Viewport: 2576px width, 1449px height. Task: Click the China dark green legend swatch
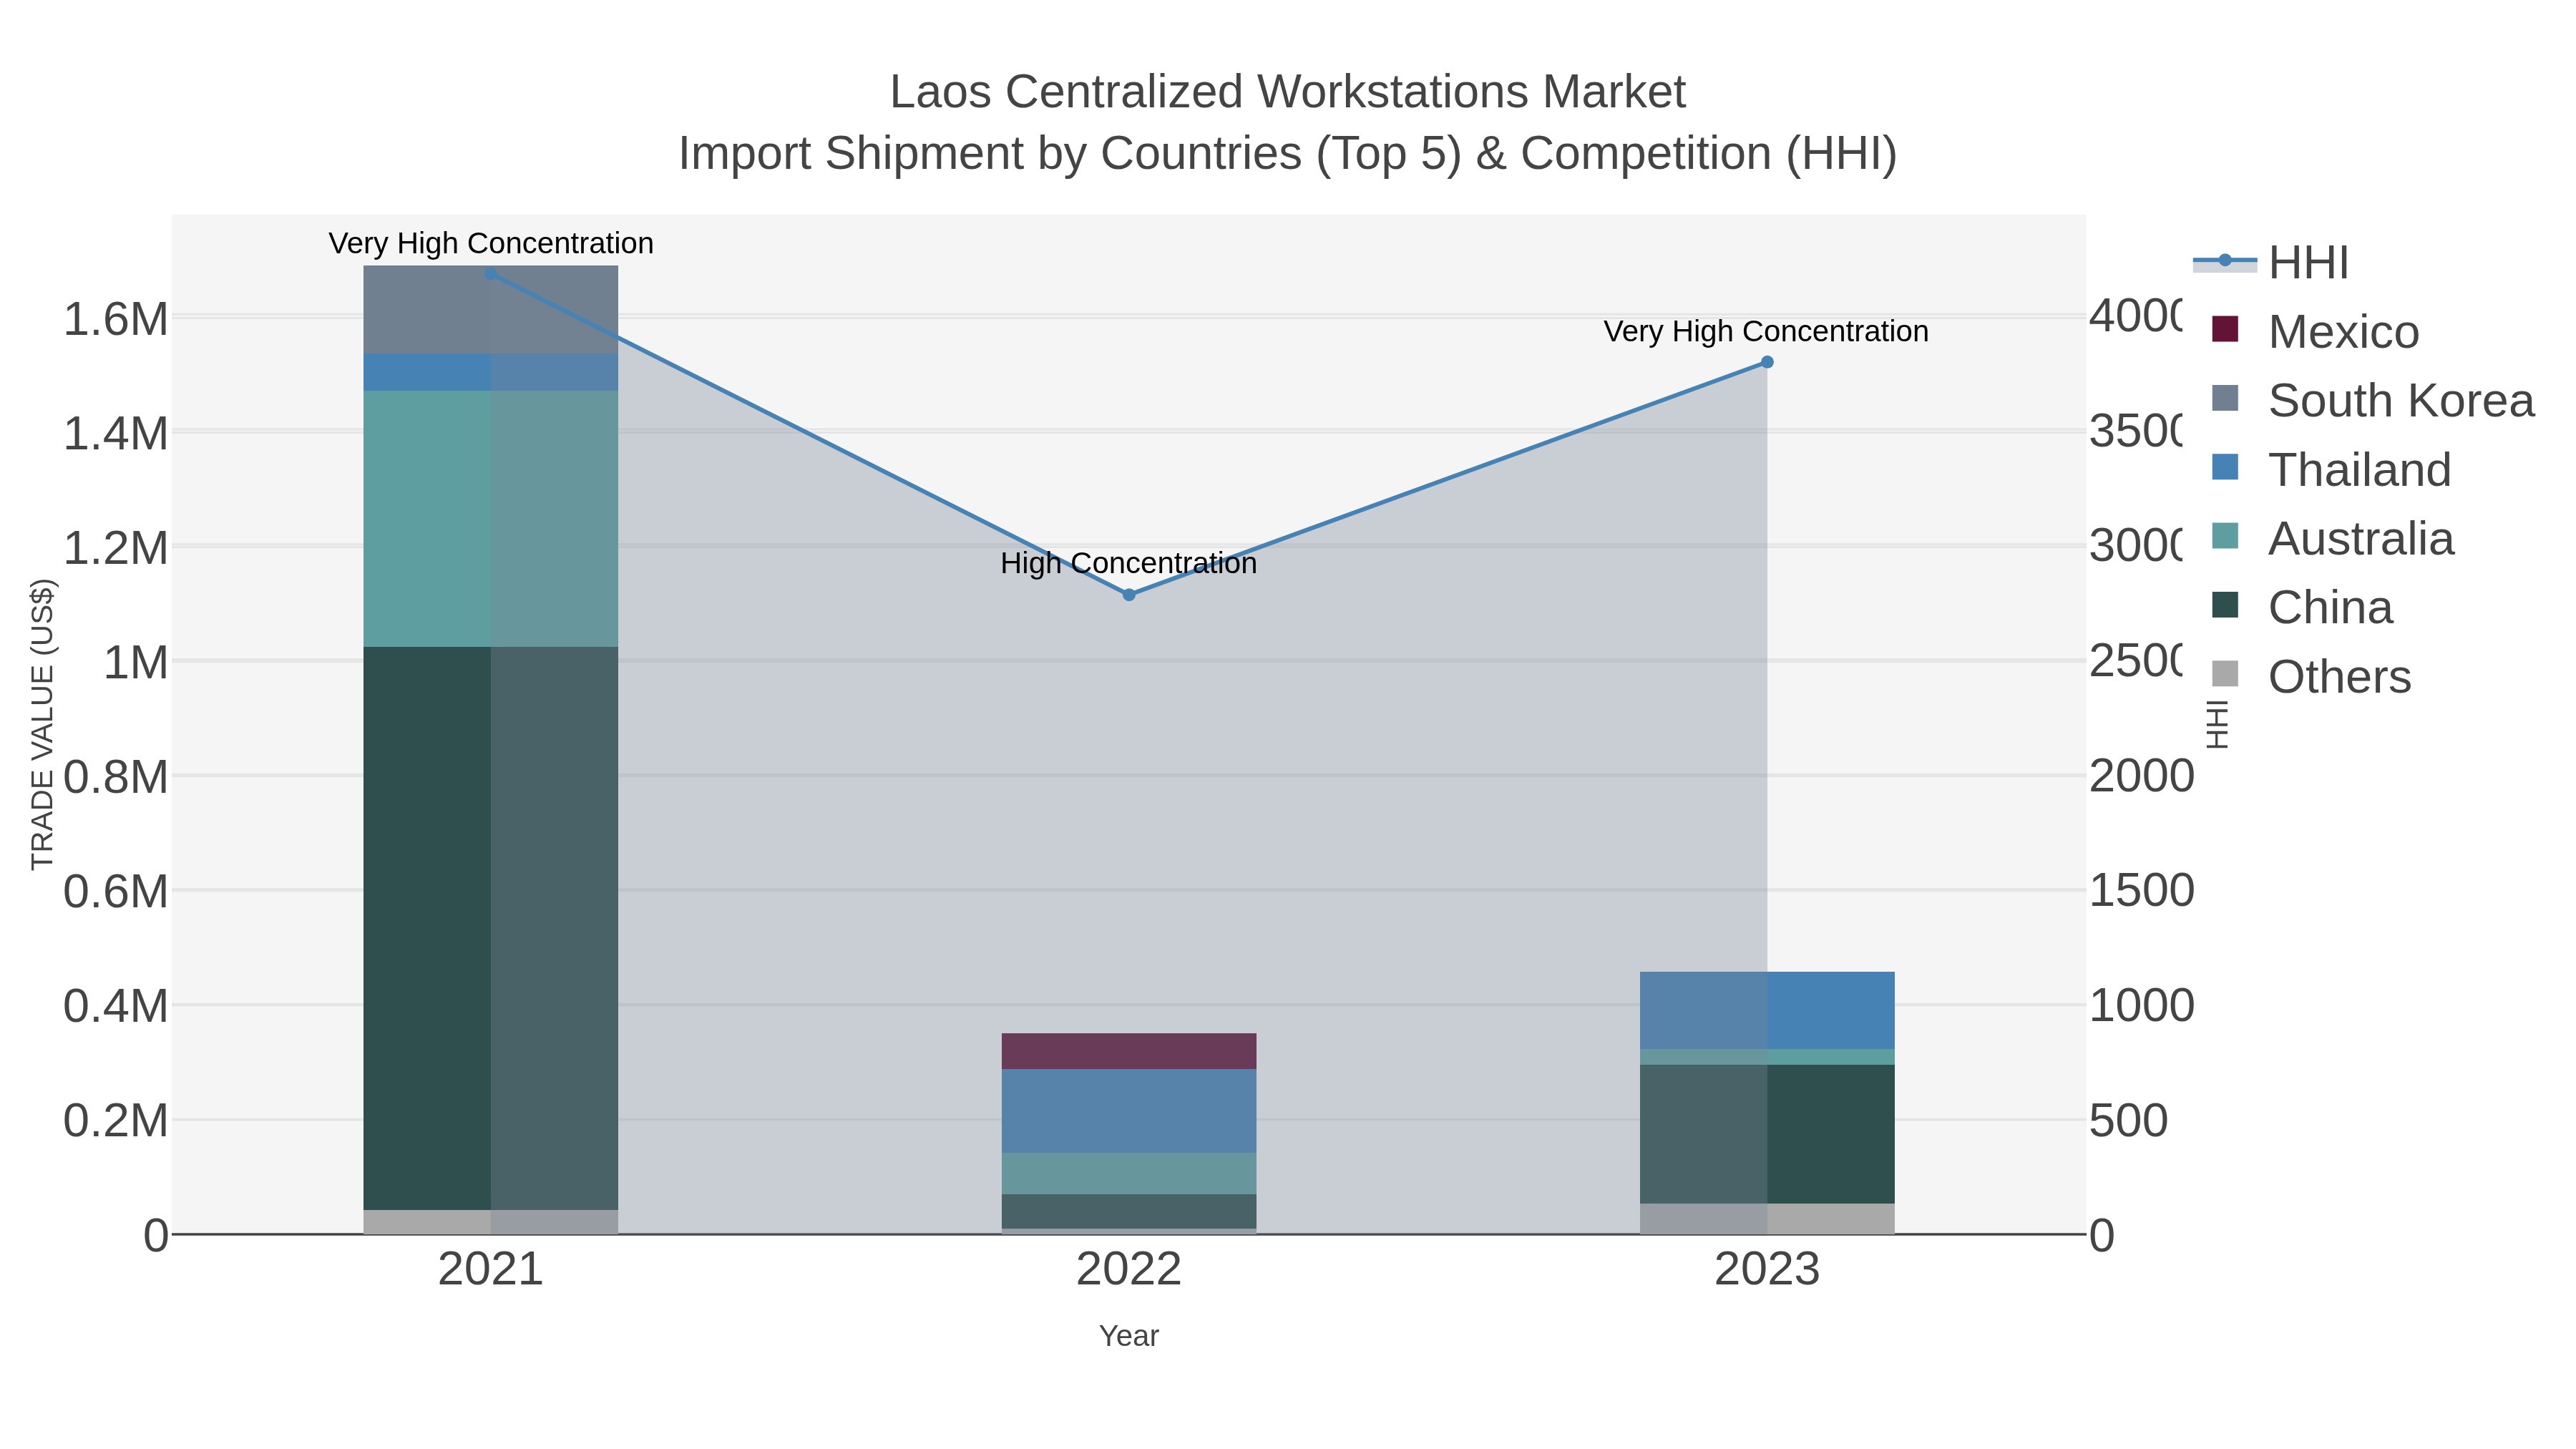2225,605
